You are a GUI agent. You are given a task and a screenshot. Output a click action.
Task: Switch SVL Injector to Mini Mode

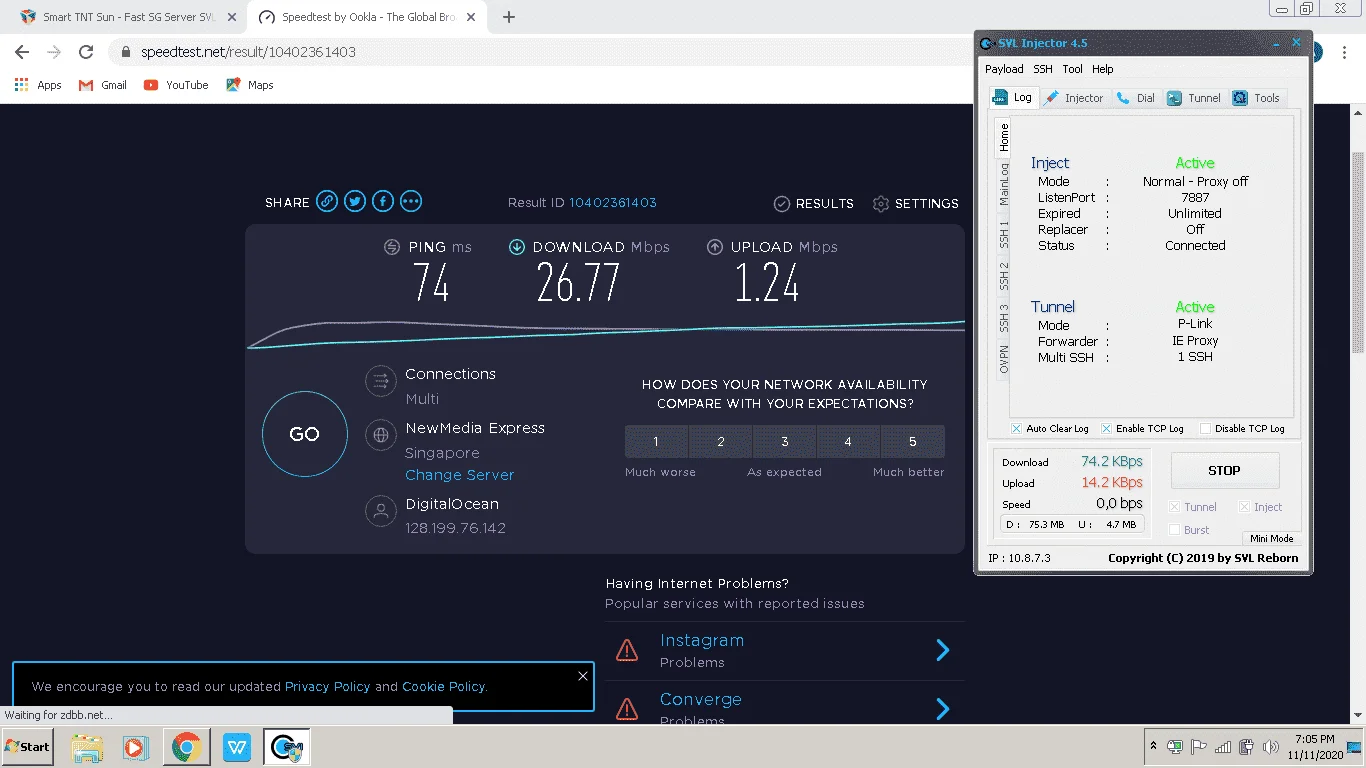coord(1272,538)
